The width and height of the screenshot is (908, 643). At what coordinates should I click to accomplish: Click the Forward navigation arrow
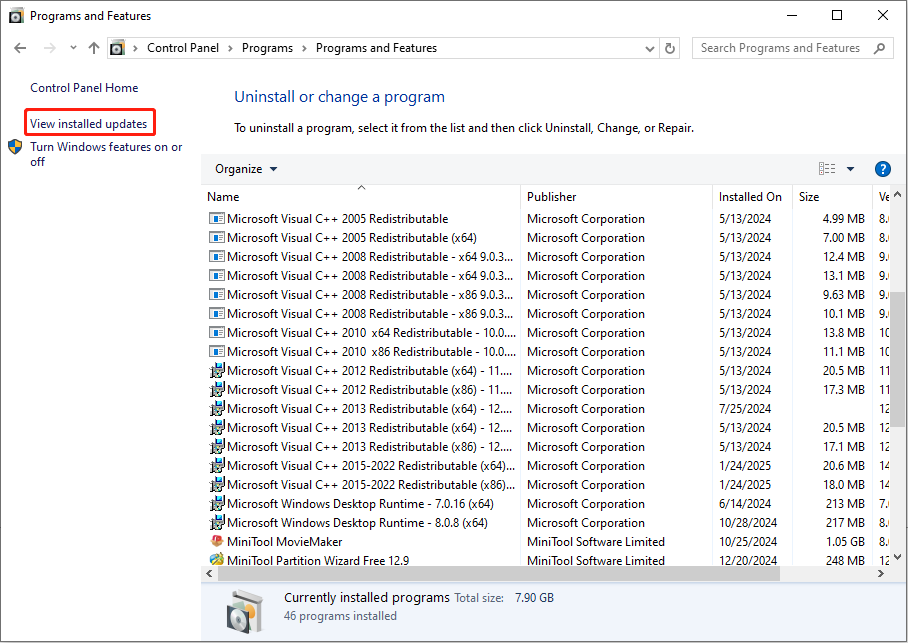pyautogui.click(x=46, y=47)
